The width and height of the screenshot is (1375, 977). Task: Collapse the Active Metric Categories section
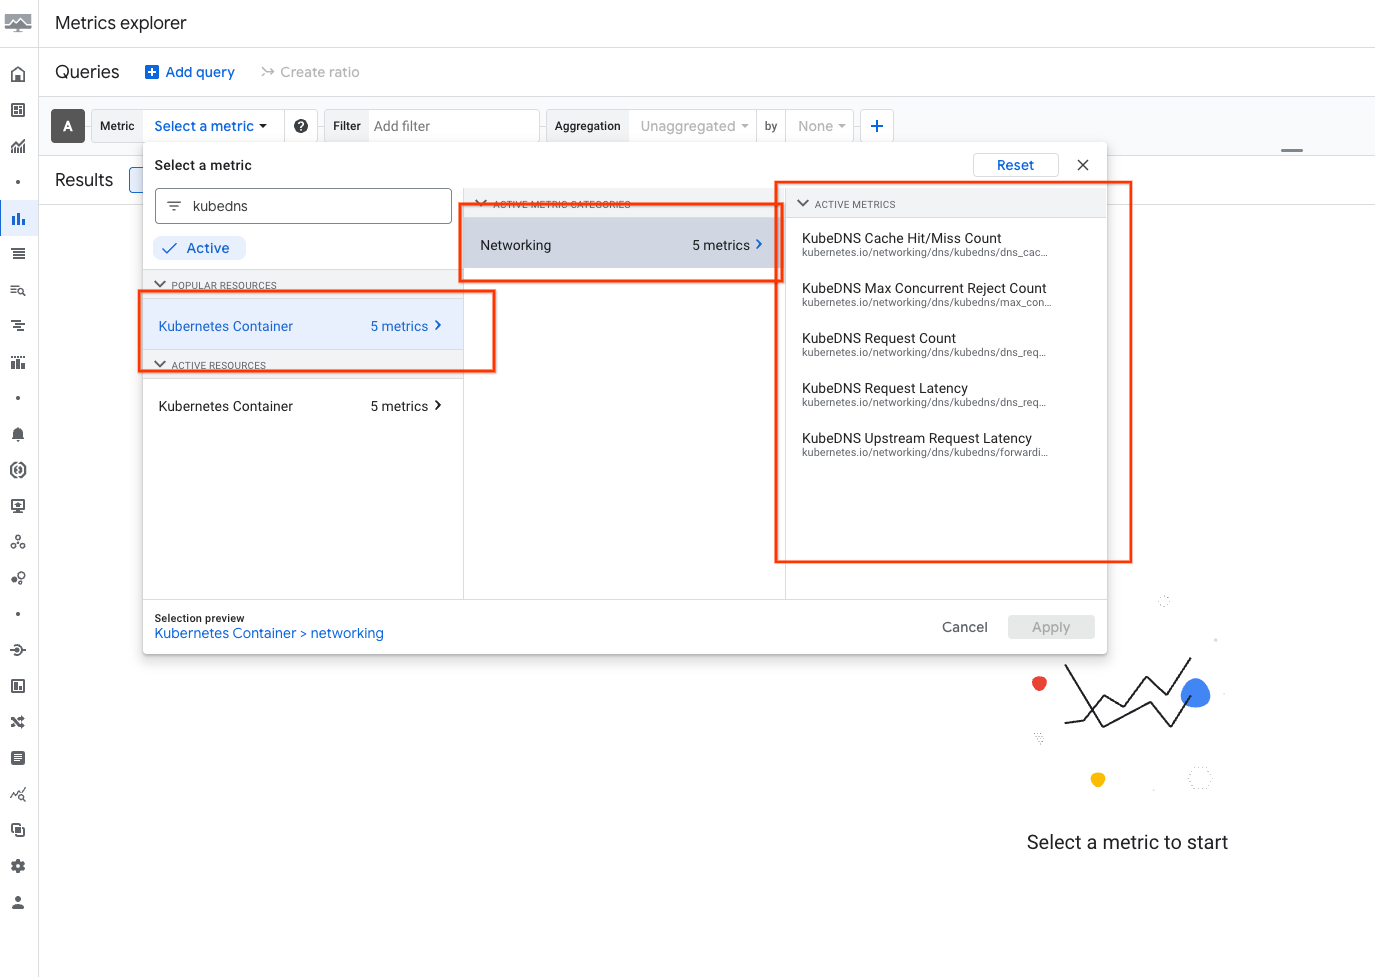pyautogui.click(x=481, y=203)
